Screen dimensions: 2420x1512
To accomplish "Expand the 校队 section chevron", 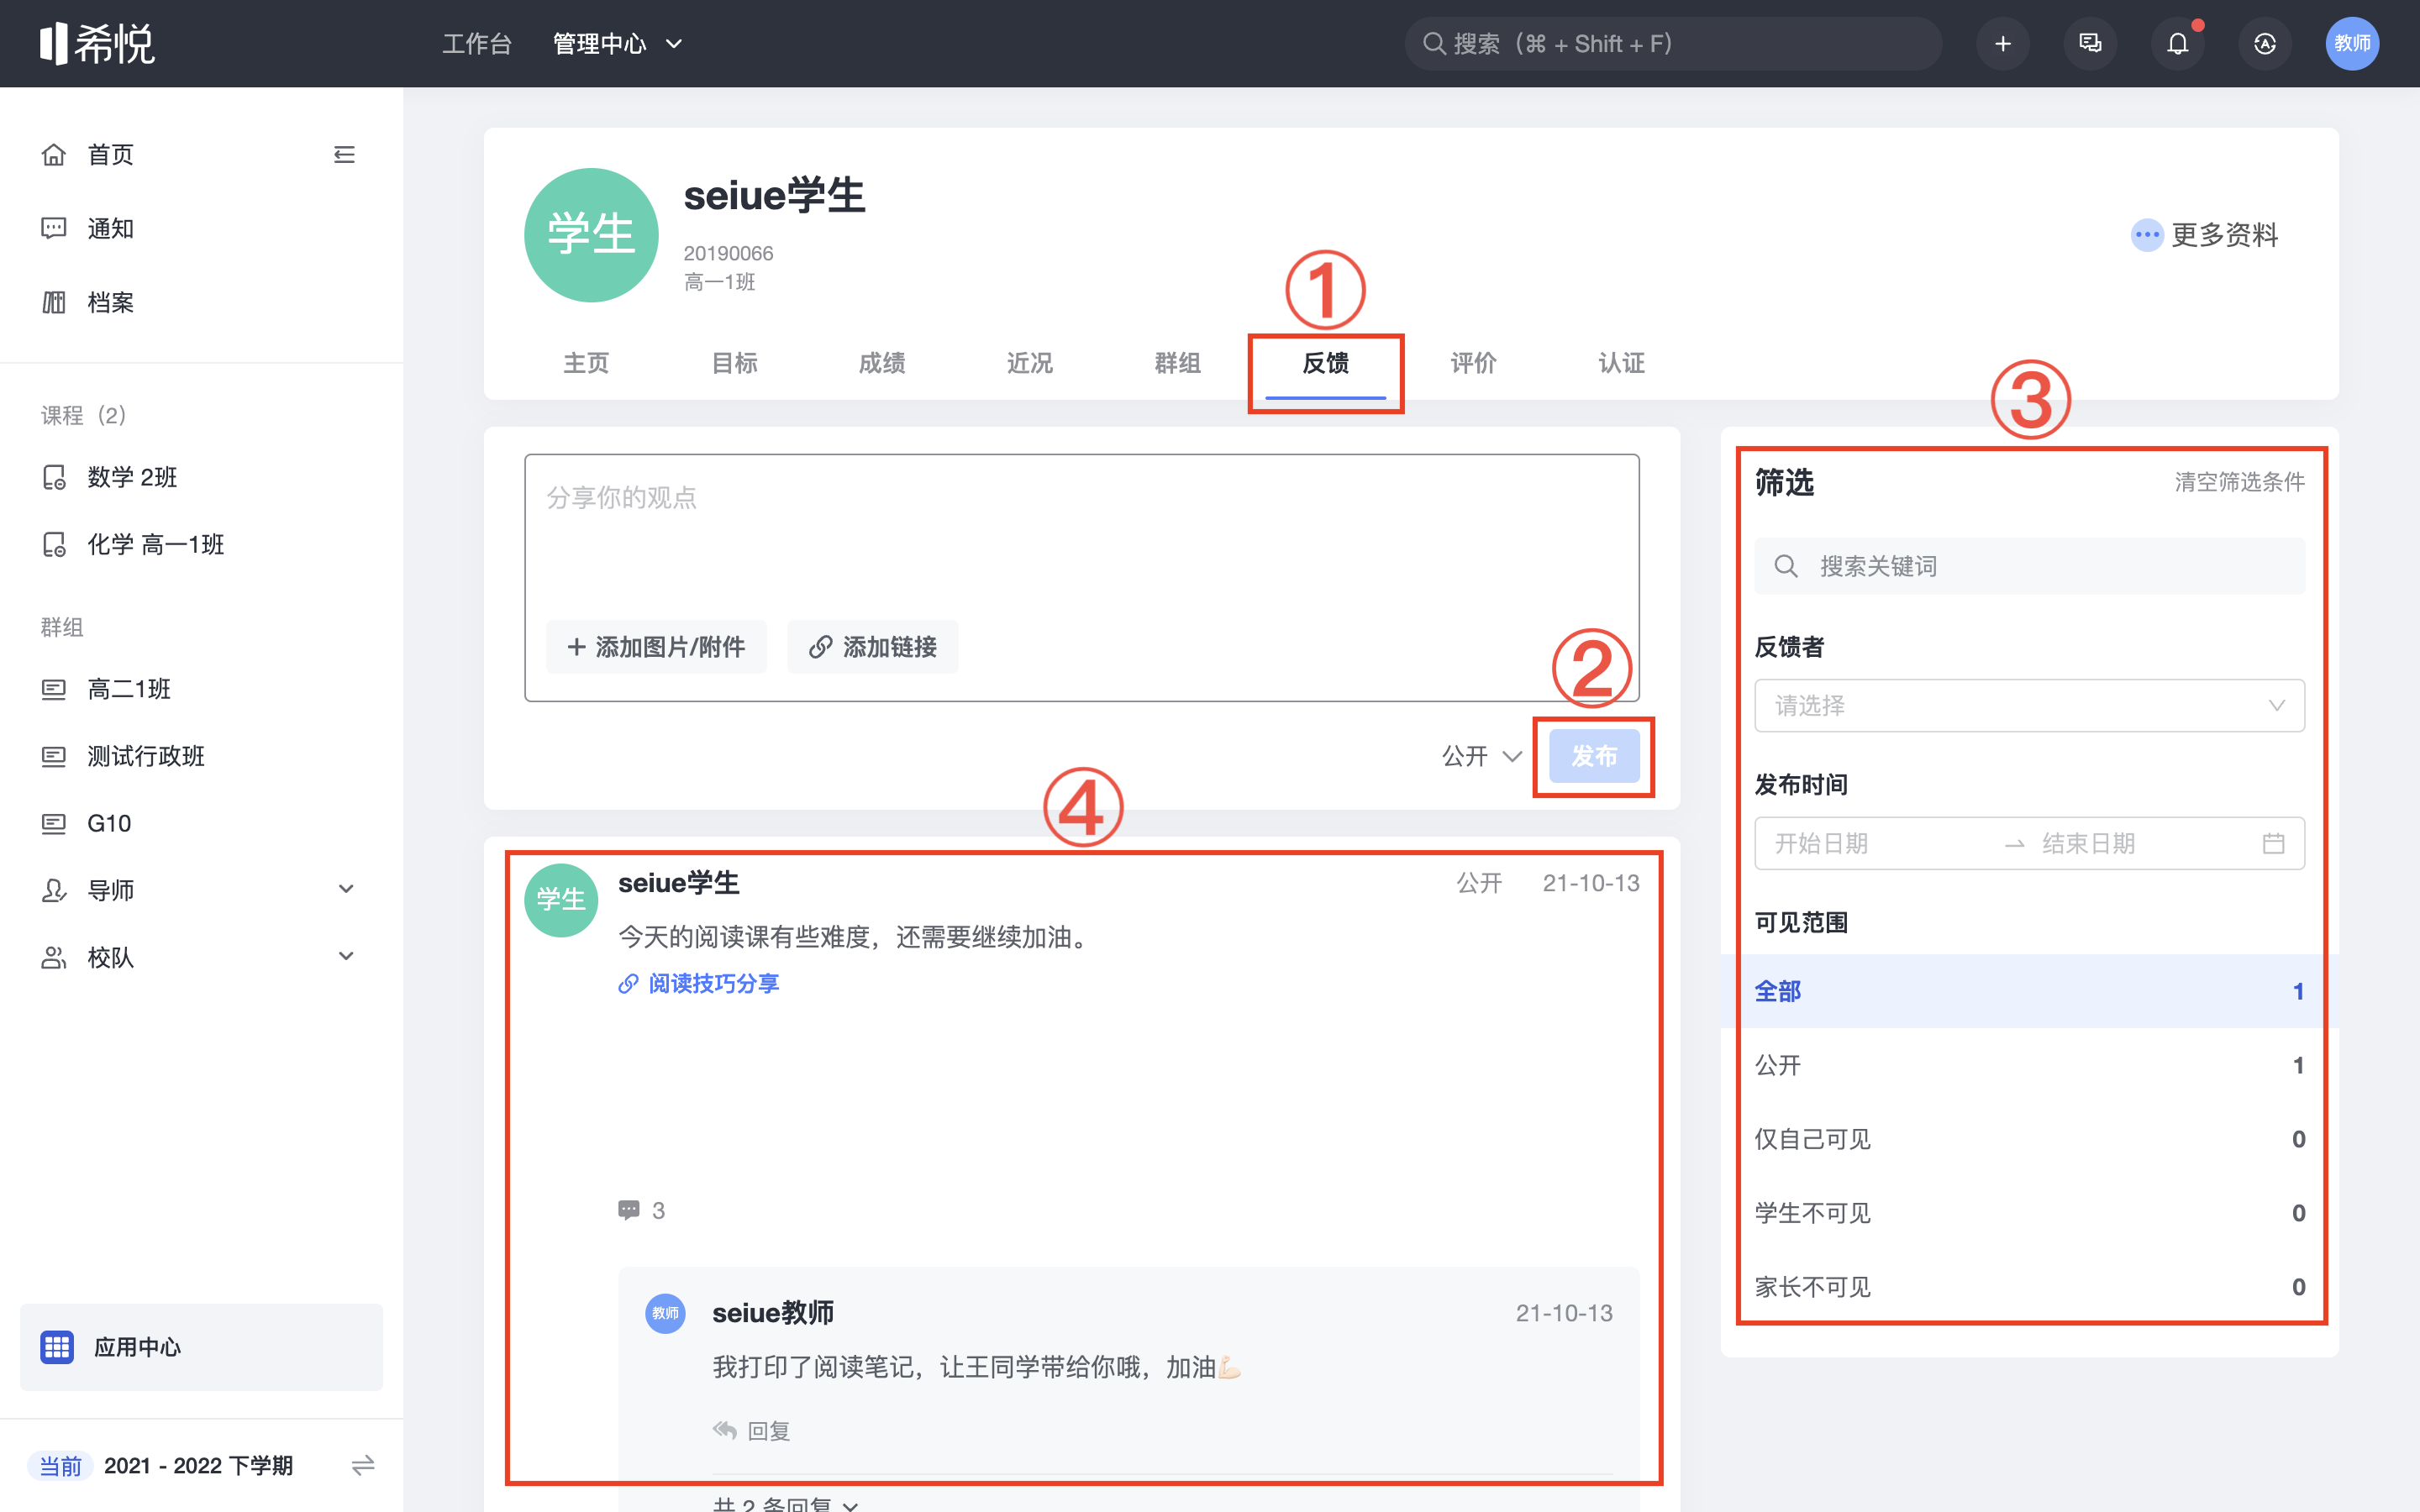I will 346,956.
